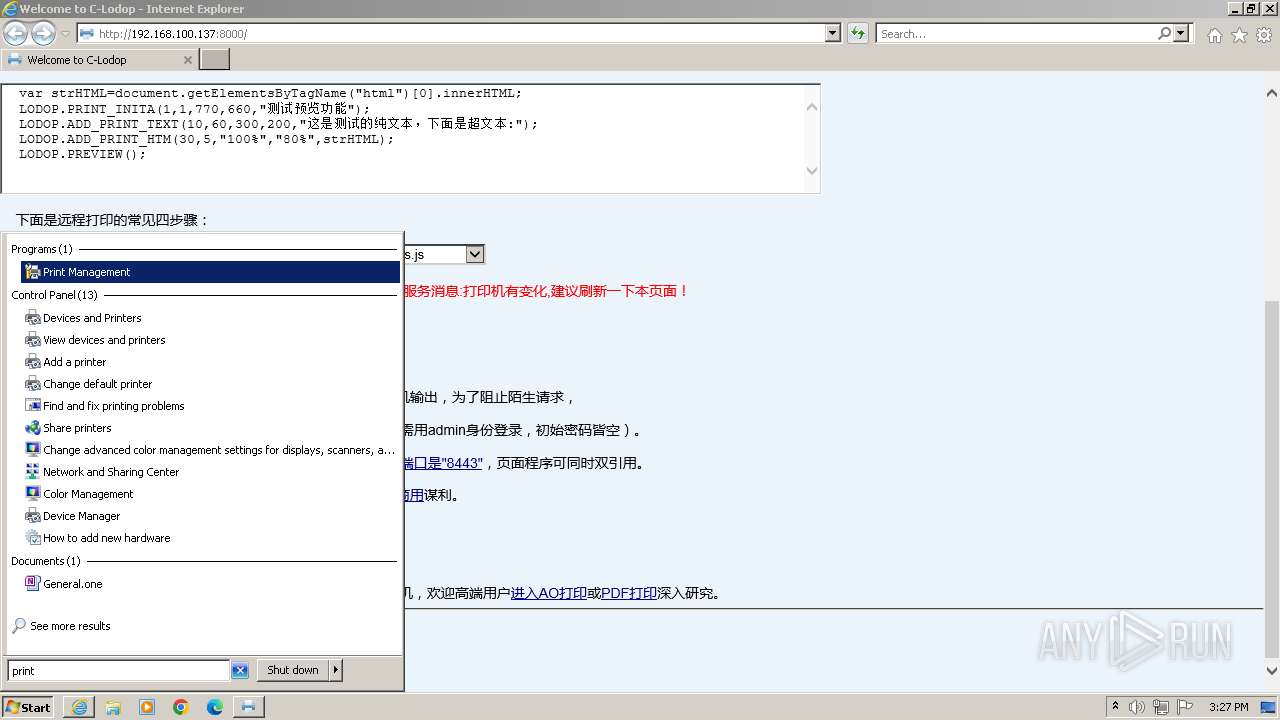The height and width of the screenshot is (720, 1280).
Task: Open Google Chrome from taskbar
Action: point(181,707)
